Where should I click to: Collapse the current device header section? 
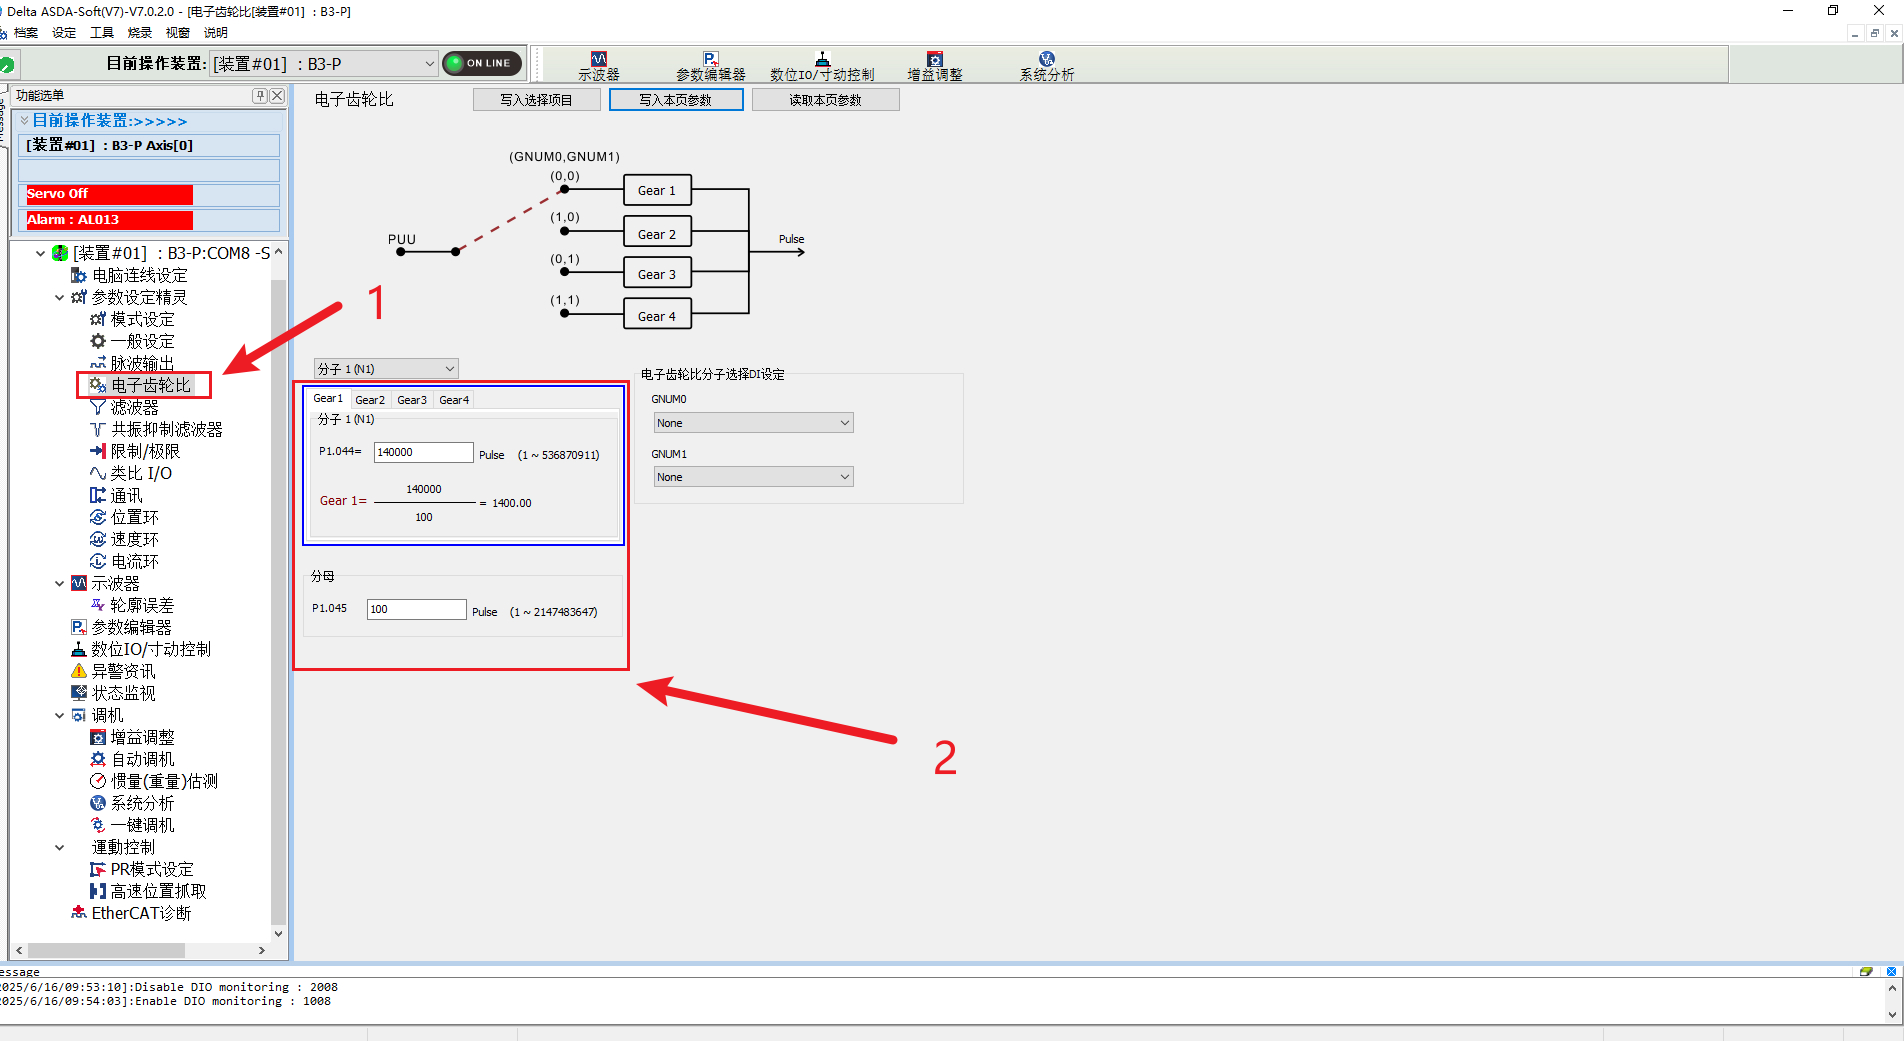click(25, 121)
